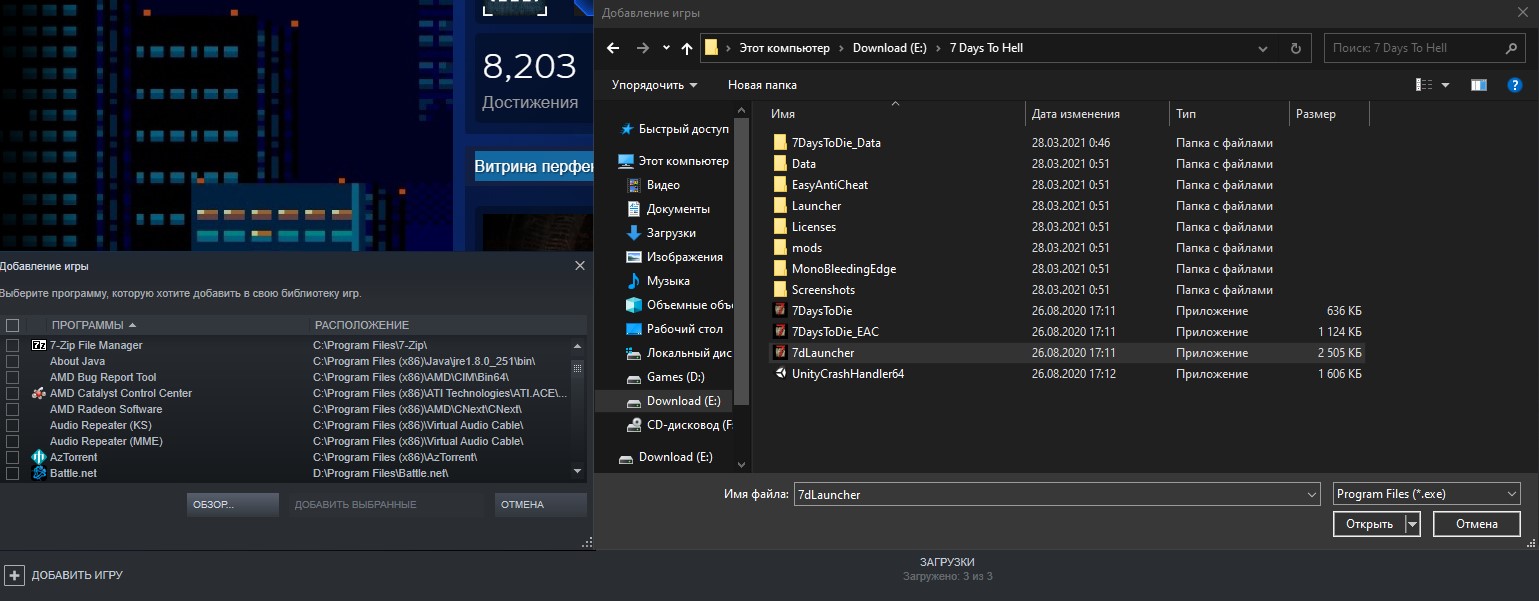The width and height of the screenshot is (1539, 601).
Task: Sort files by Дата изменения column
Action: click(x=1075, y=114)
